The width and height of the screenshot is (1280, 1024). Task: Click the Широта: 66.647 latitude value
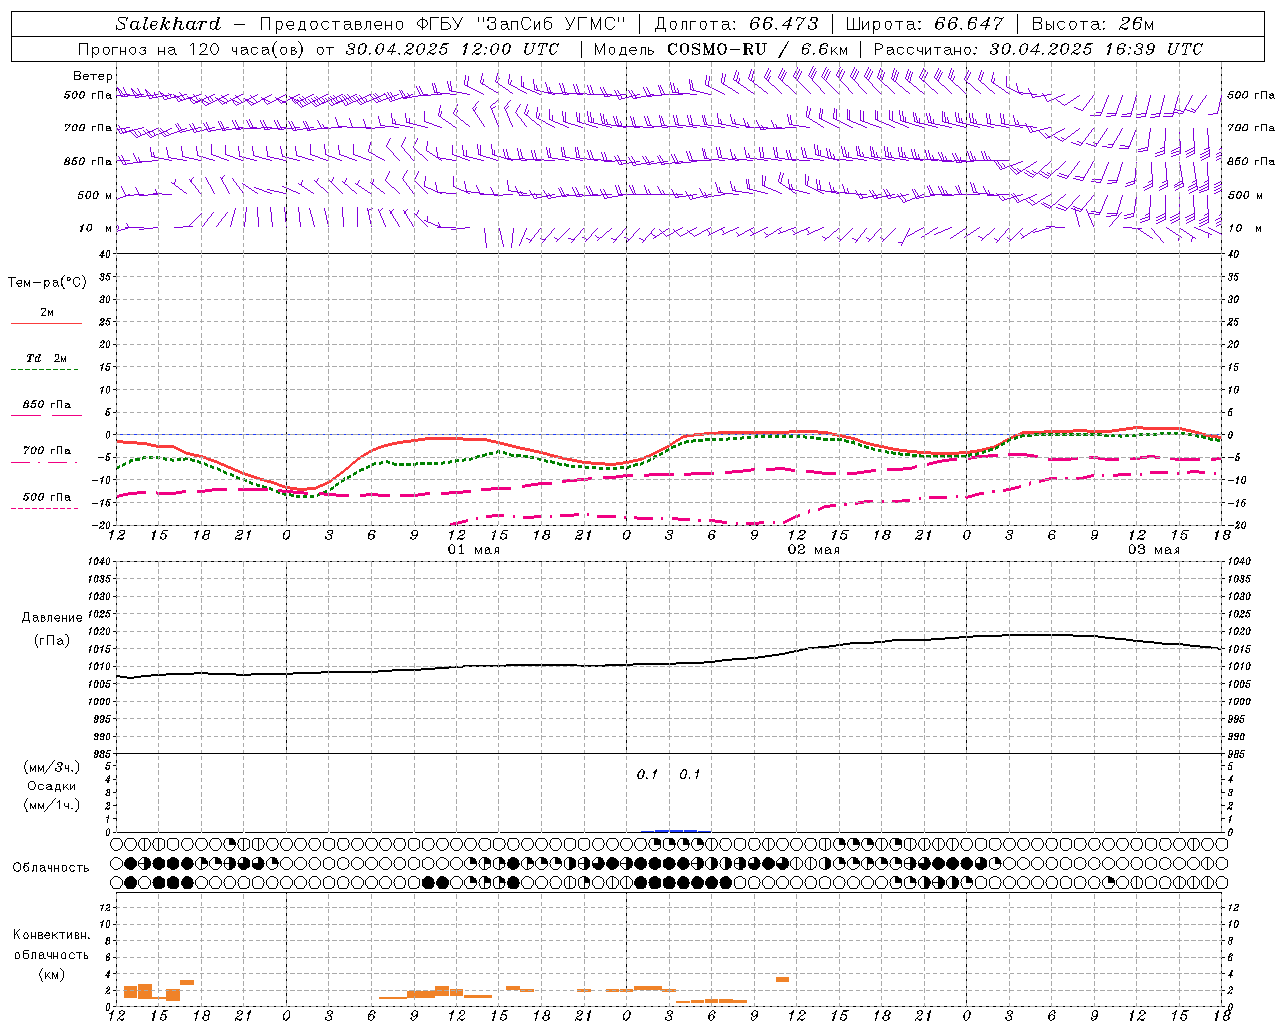click(924, 24)
